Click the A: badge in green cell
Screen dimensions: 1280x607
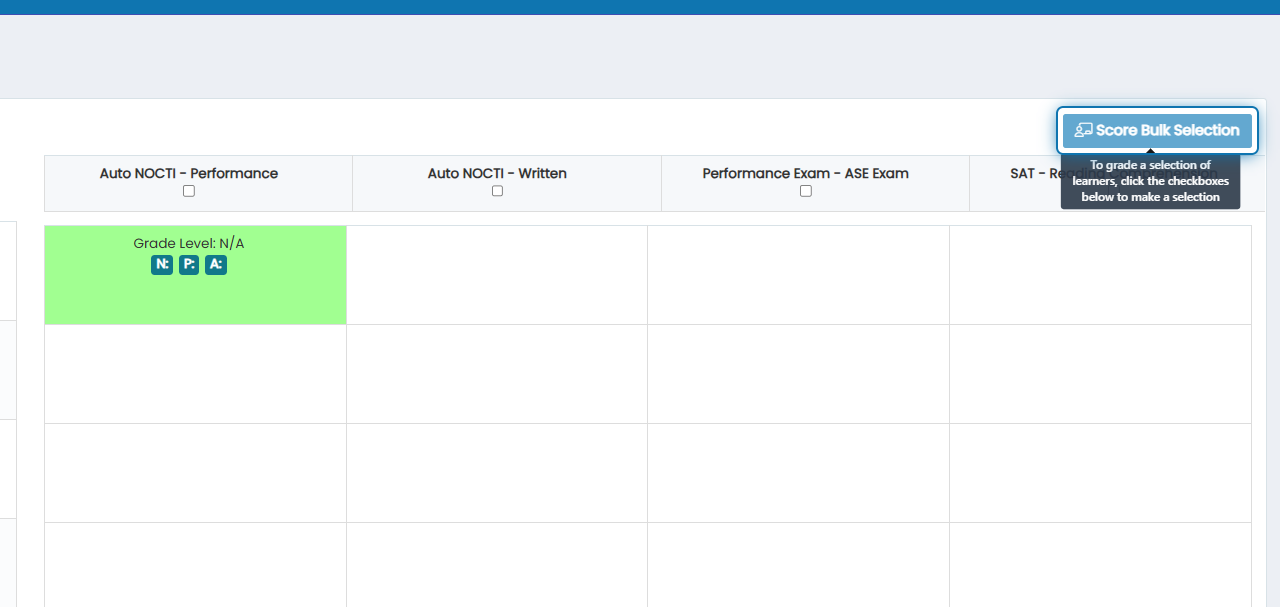(x=216, y=265)
